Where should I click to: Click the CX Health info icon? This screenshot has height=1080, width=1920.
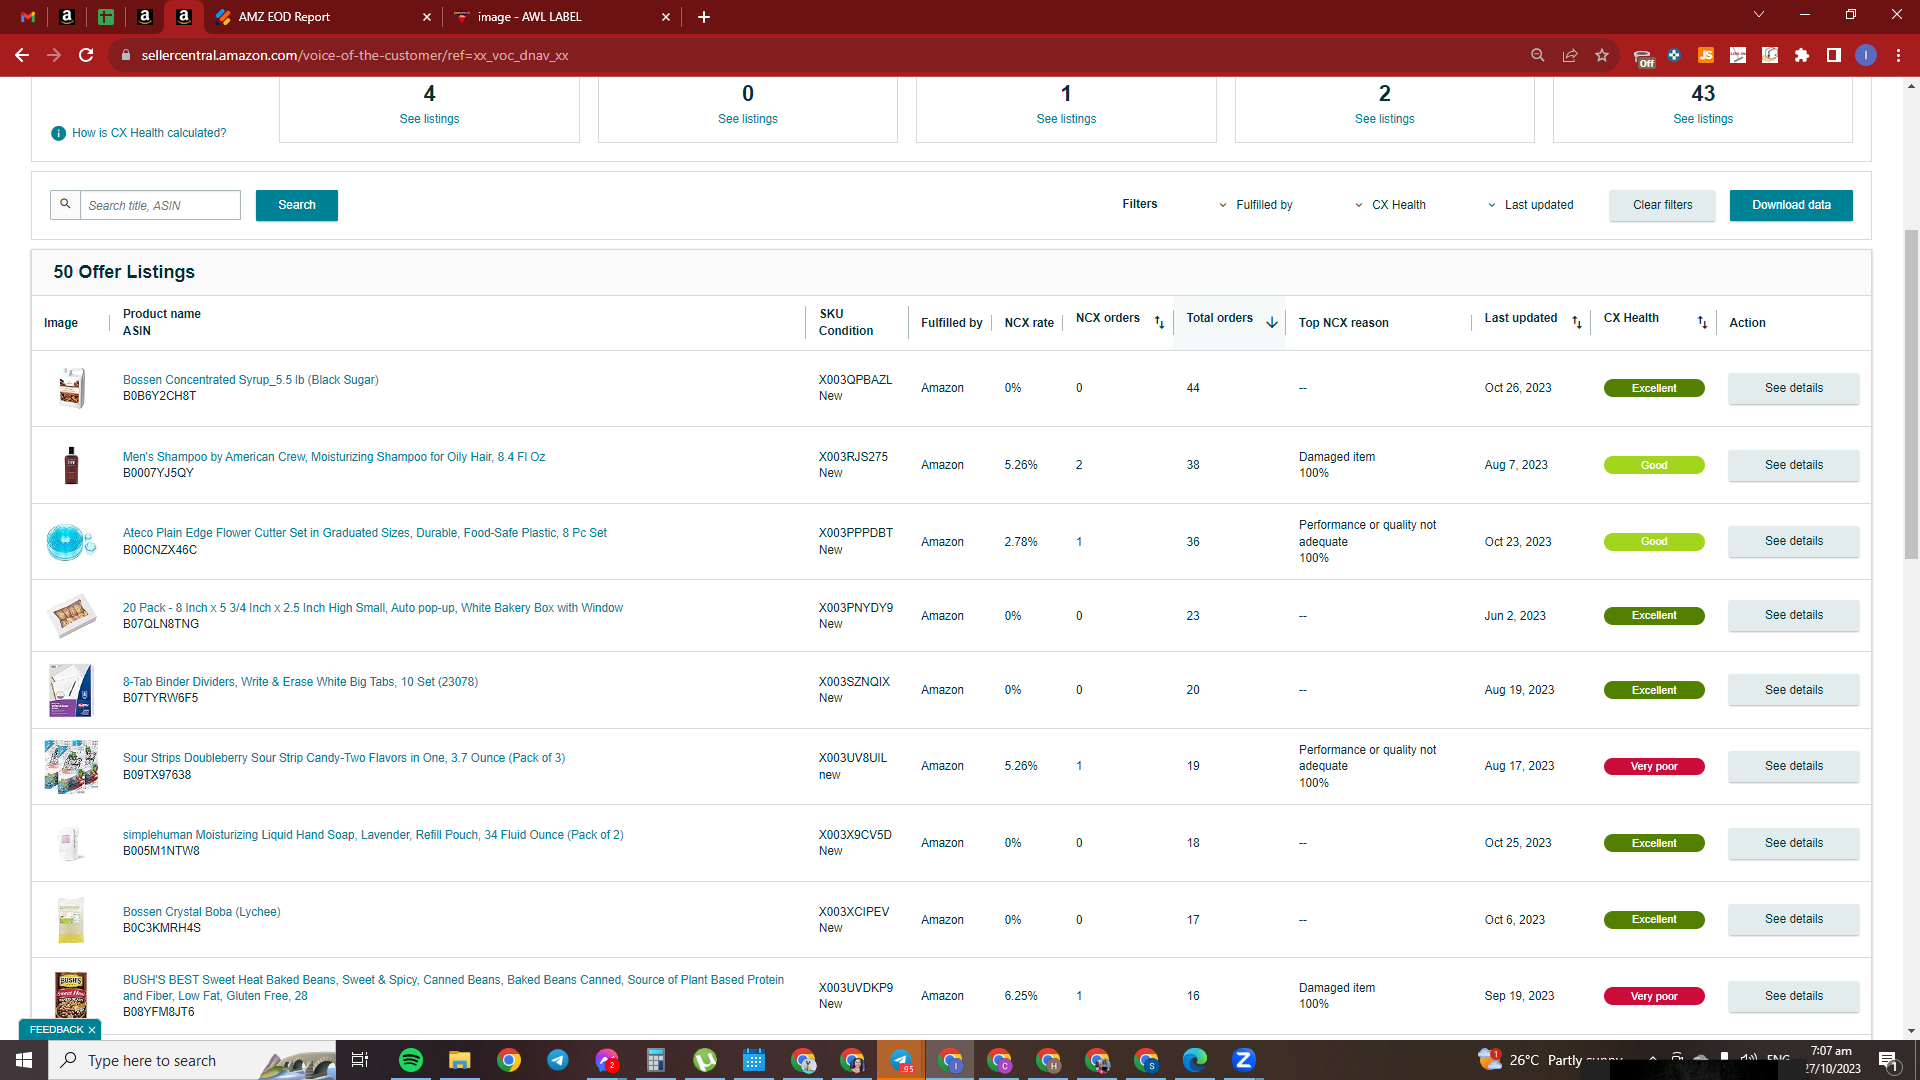tap(58, 133)
